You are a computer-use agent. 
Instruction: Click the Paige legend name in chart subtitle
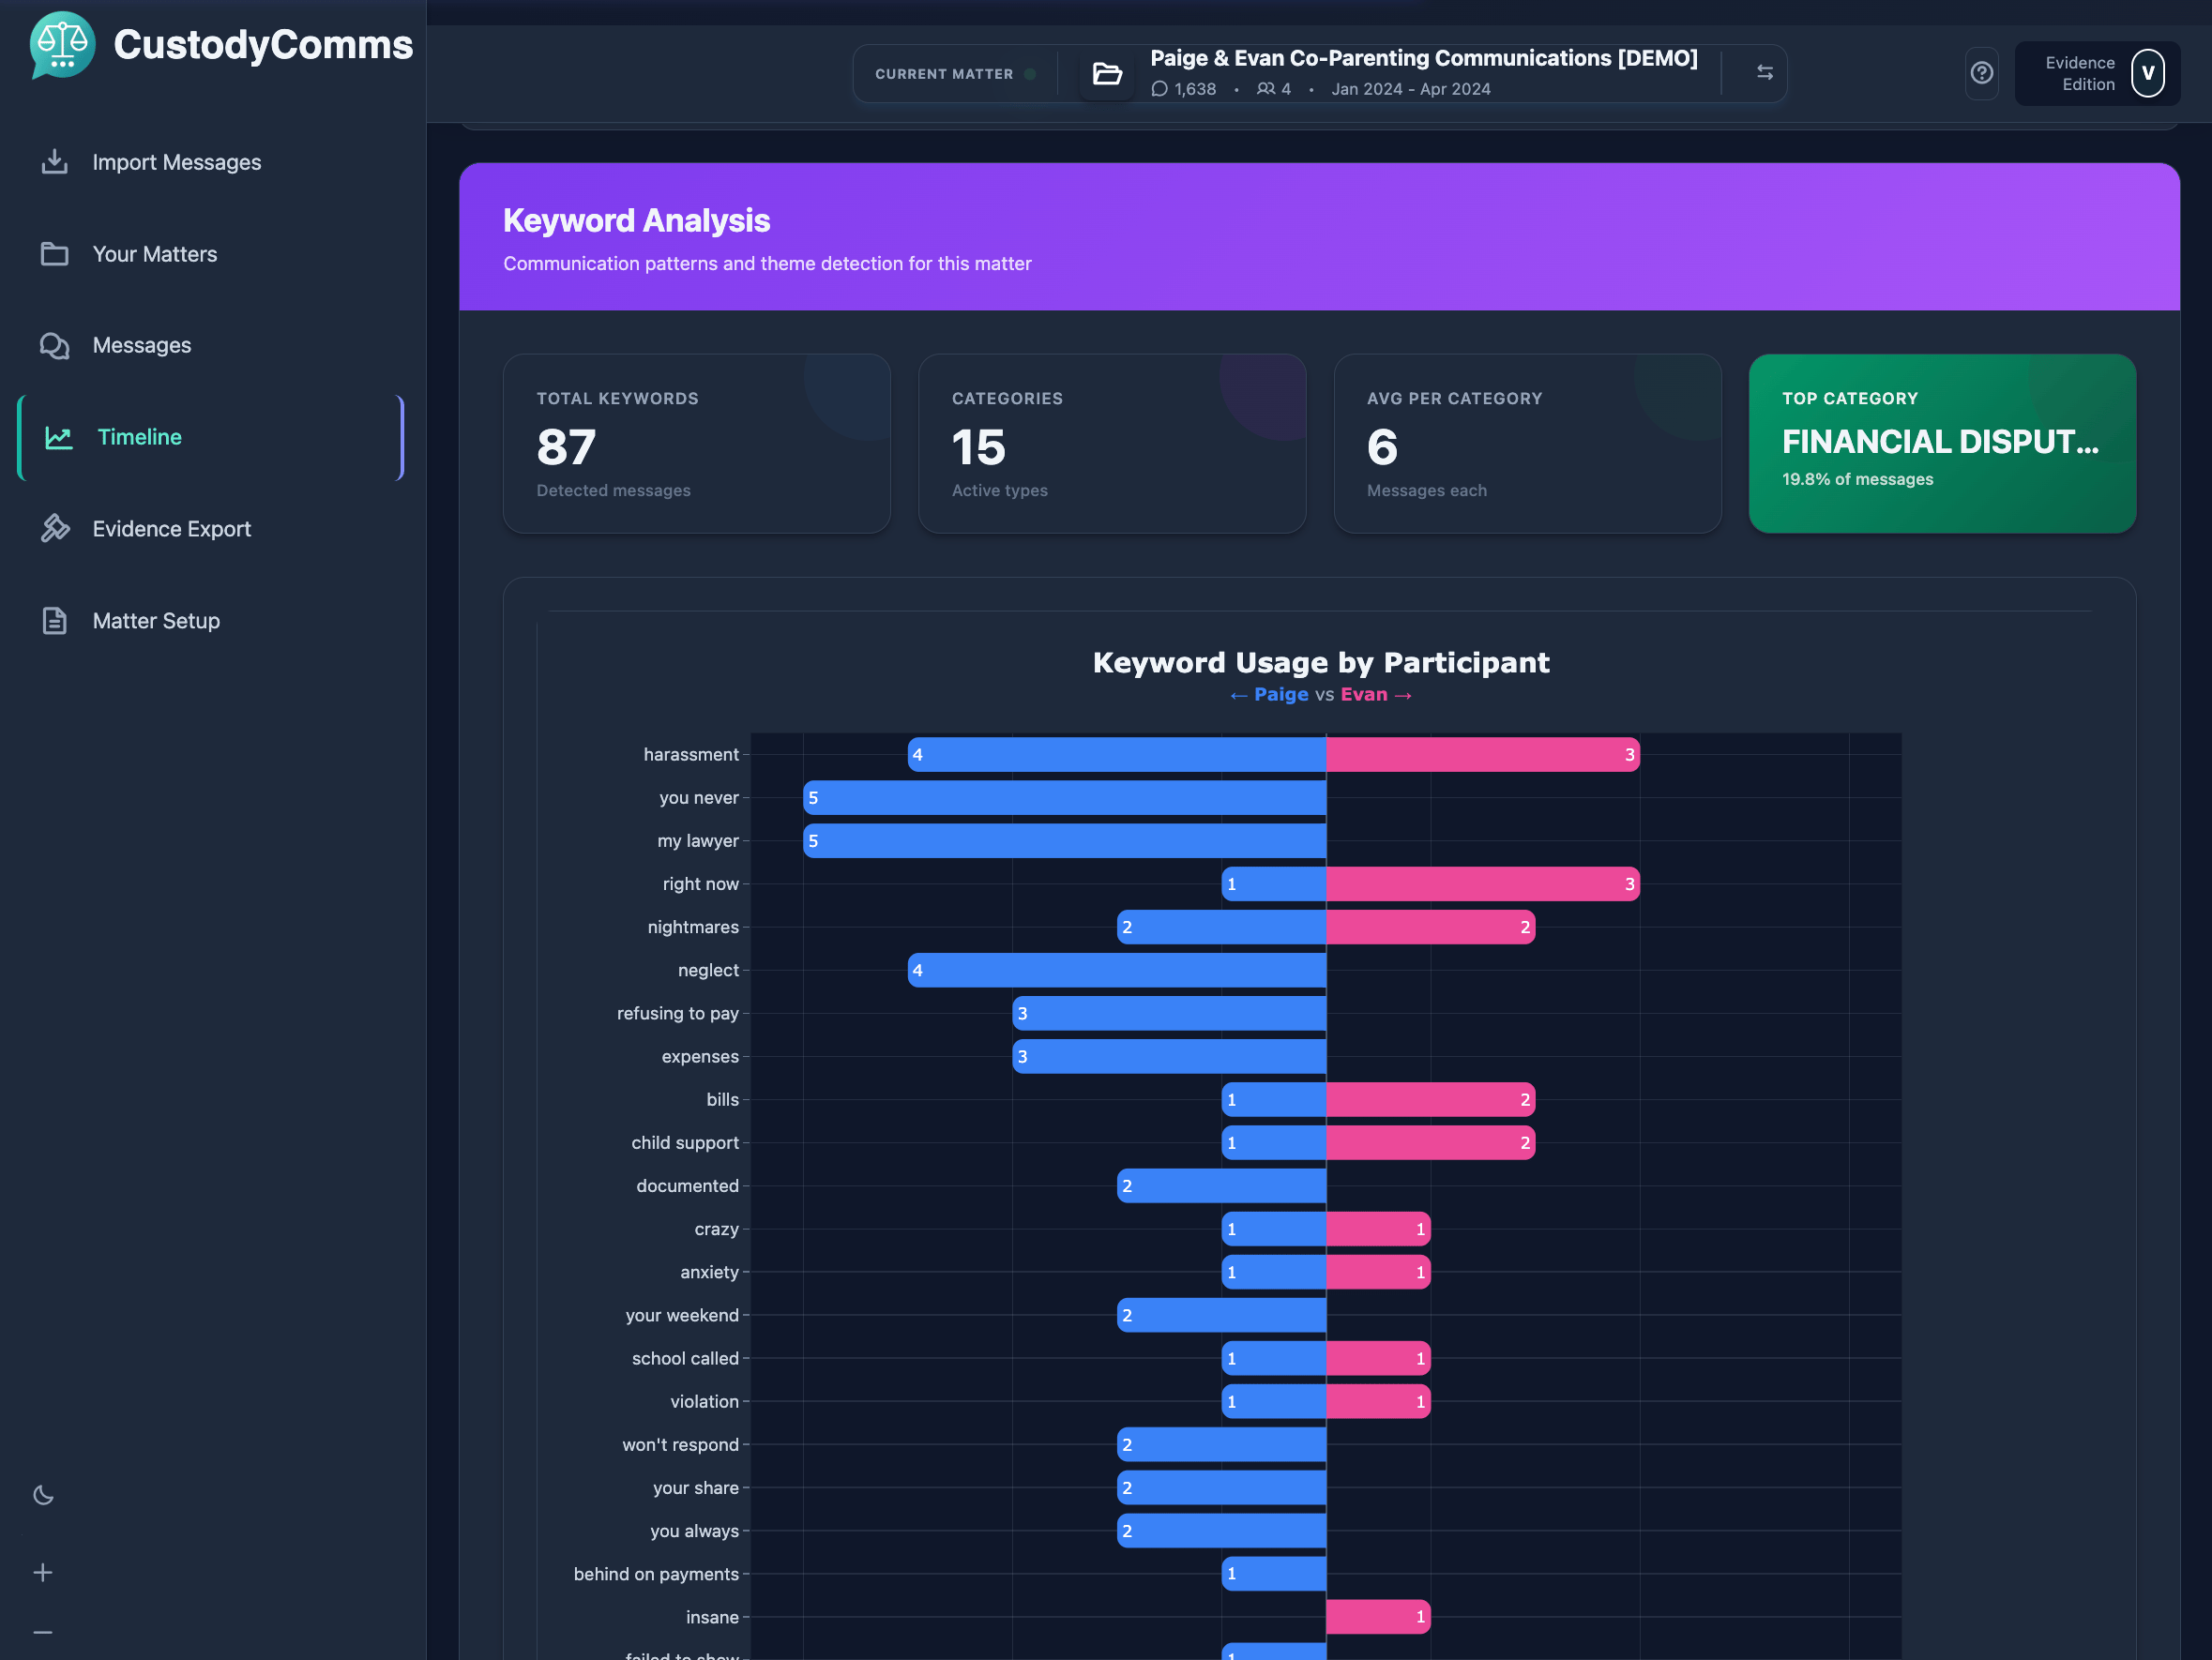[1281, 694]
